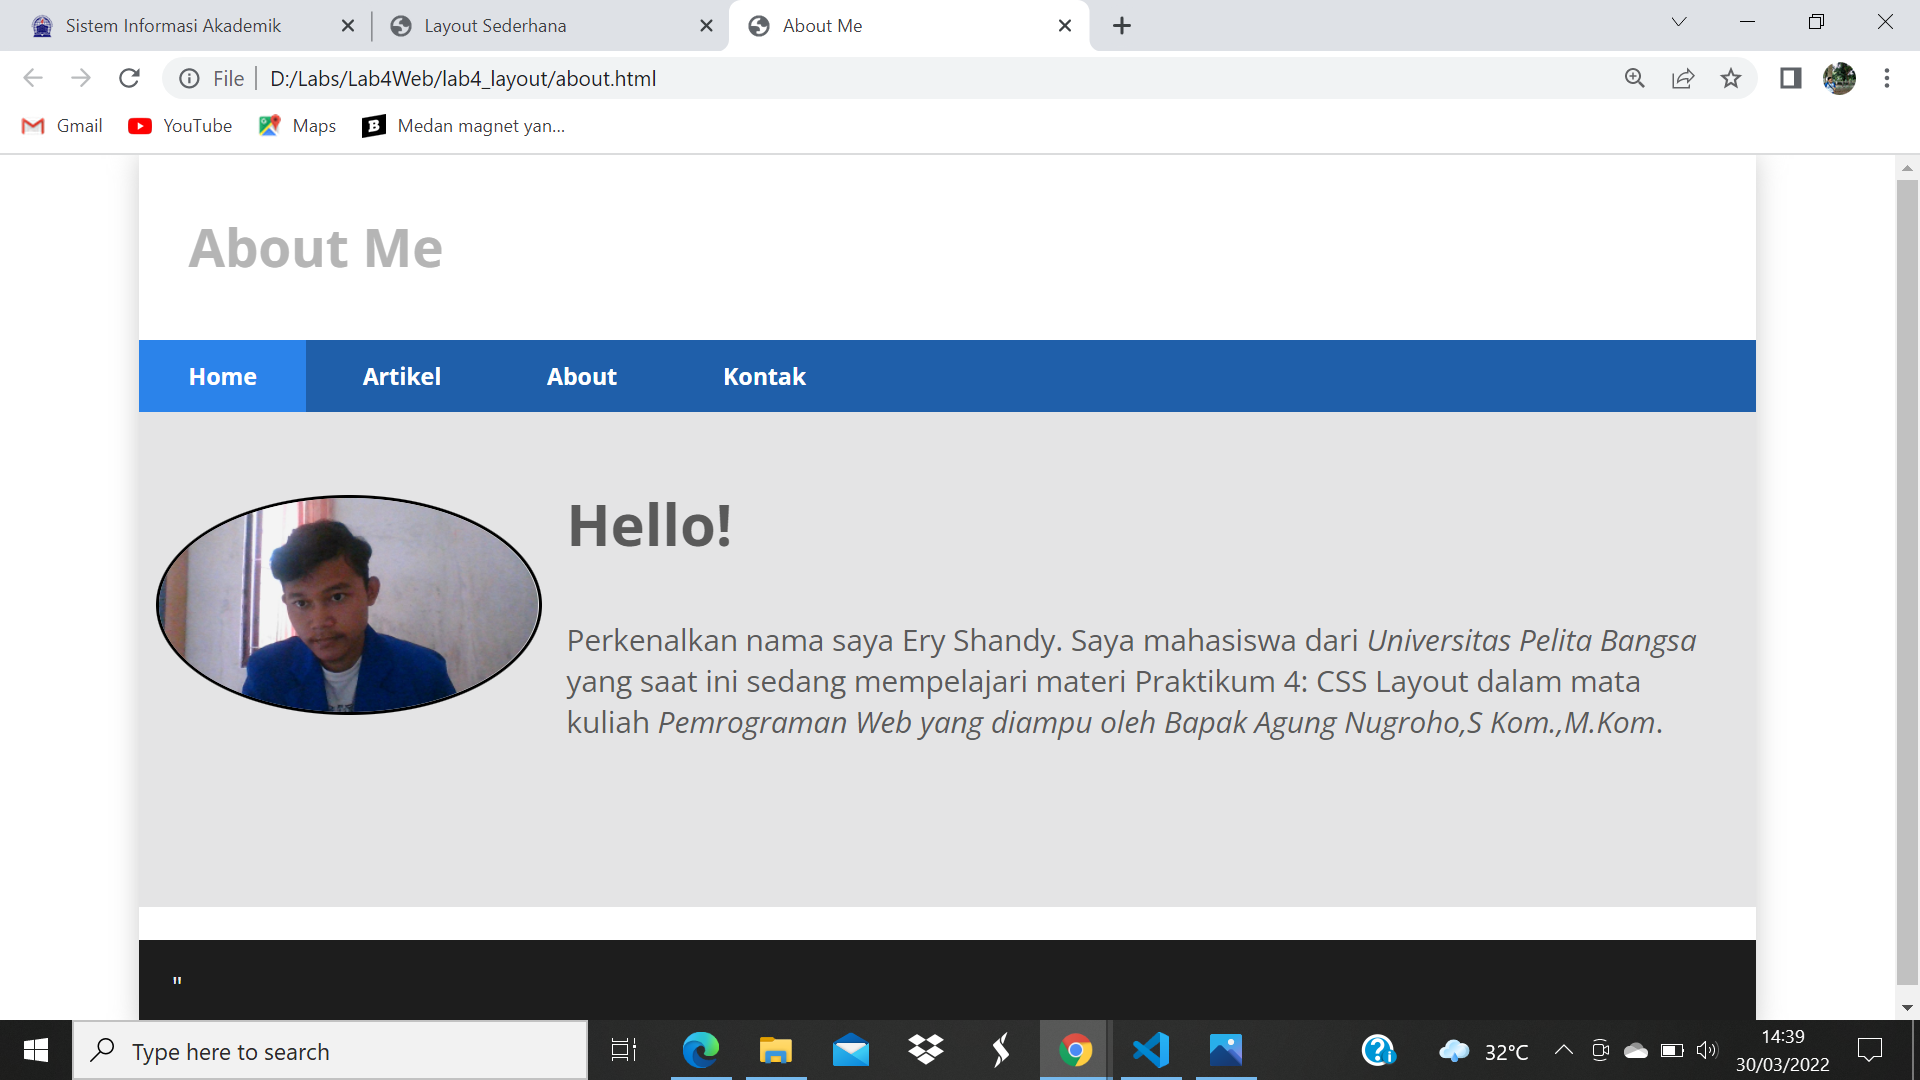Image resolution: width=1920 pixels, height=1080 pixels.
Task: Open the Chrome profile avatar menu
Action: [1840, 78]
